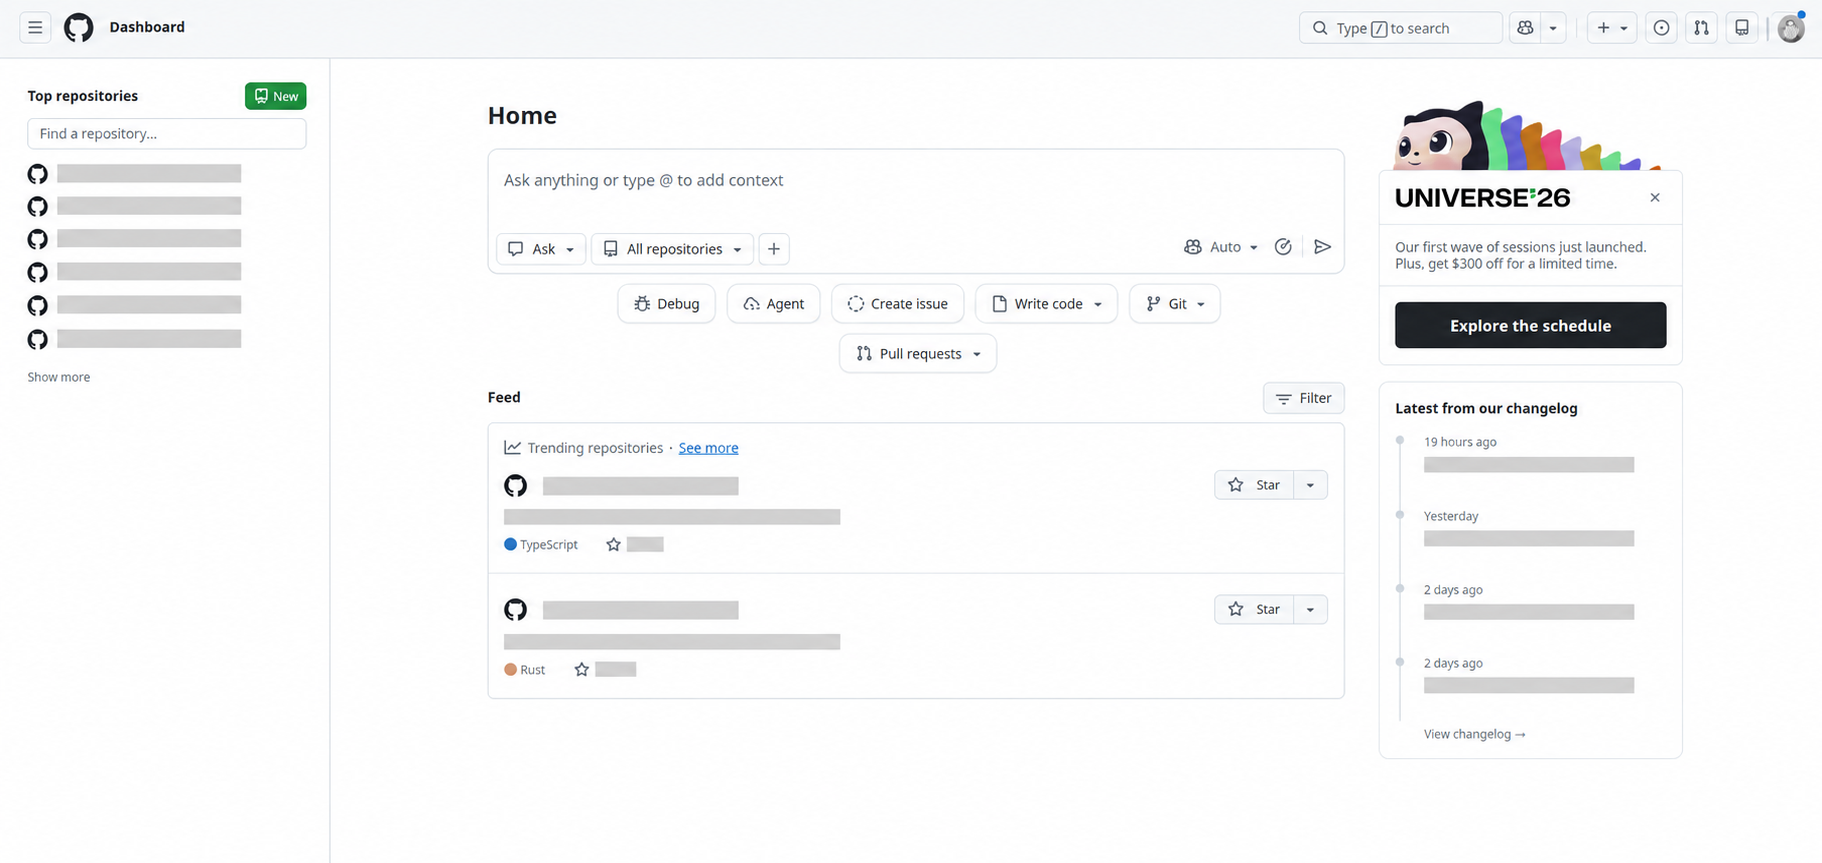Click the trending graph icon in feed
The height and width of the screenshot is (863, 1822).
coord(512,448)
